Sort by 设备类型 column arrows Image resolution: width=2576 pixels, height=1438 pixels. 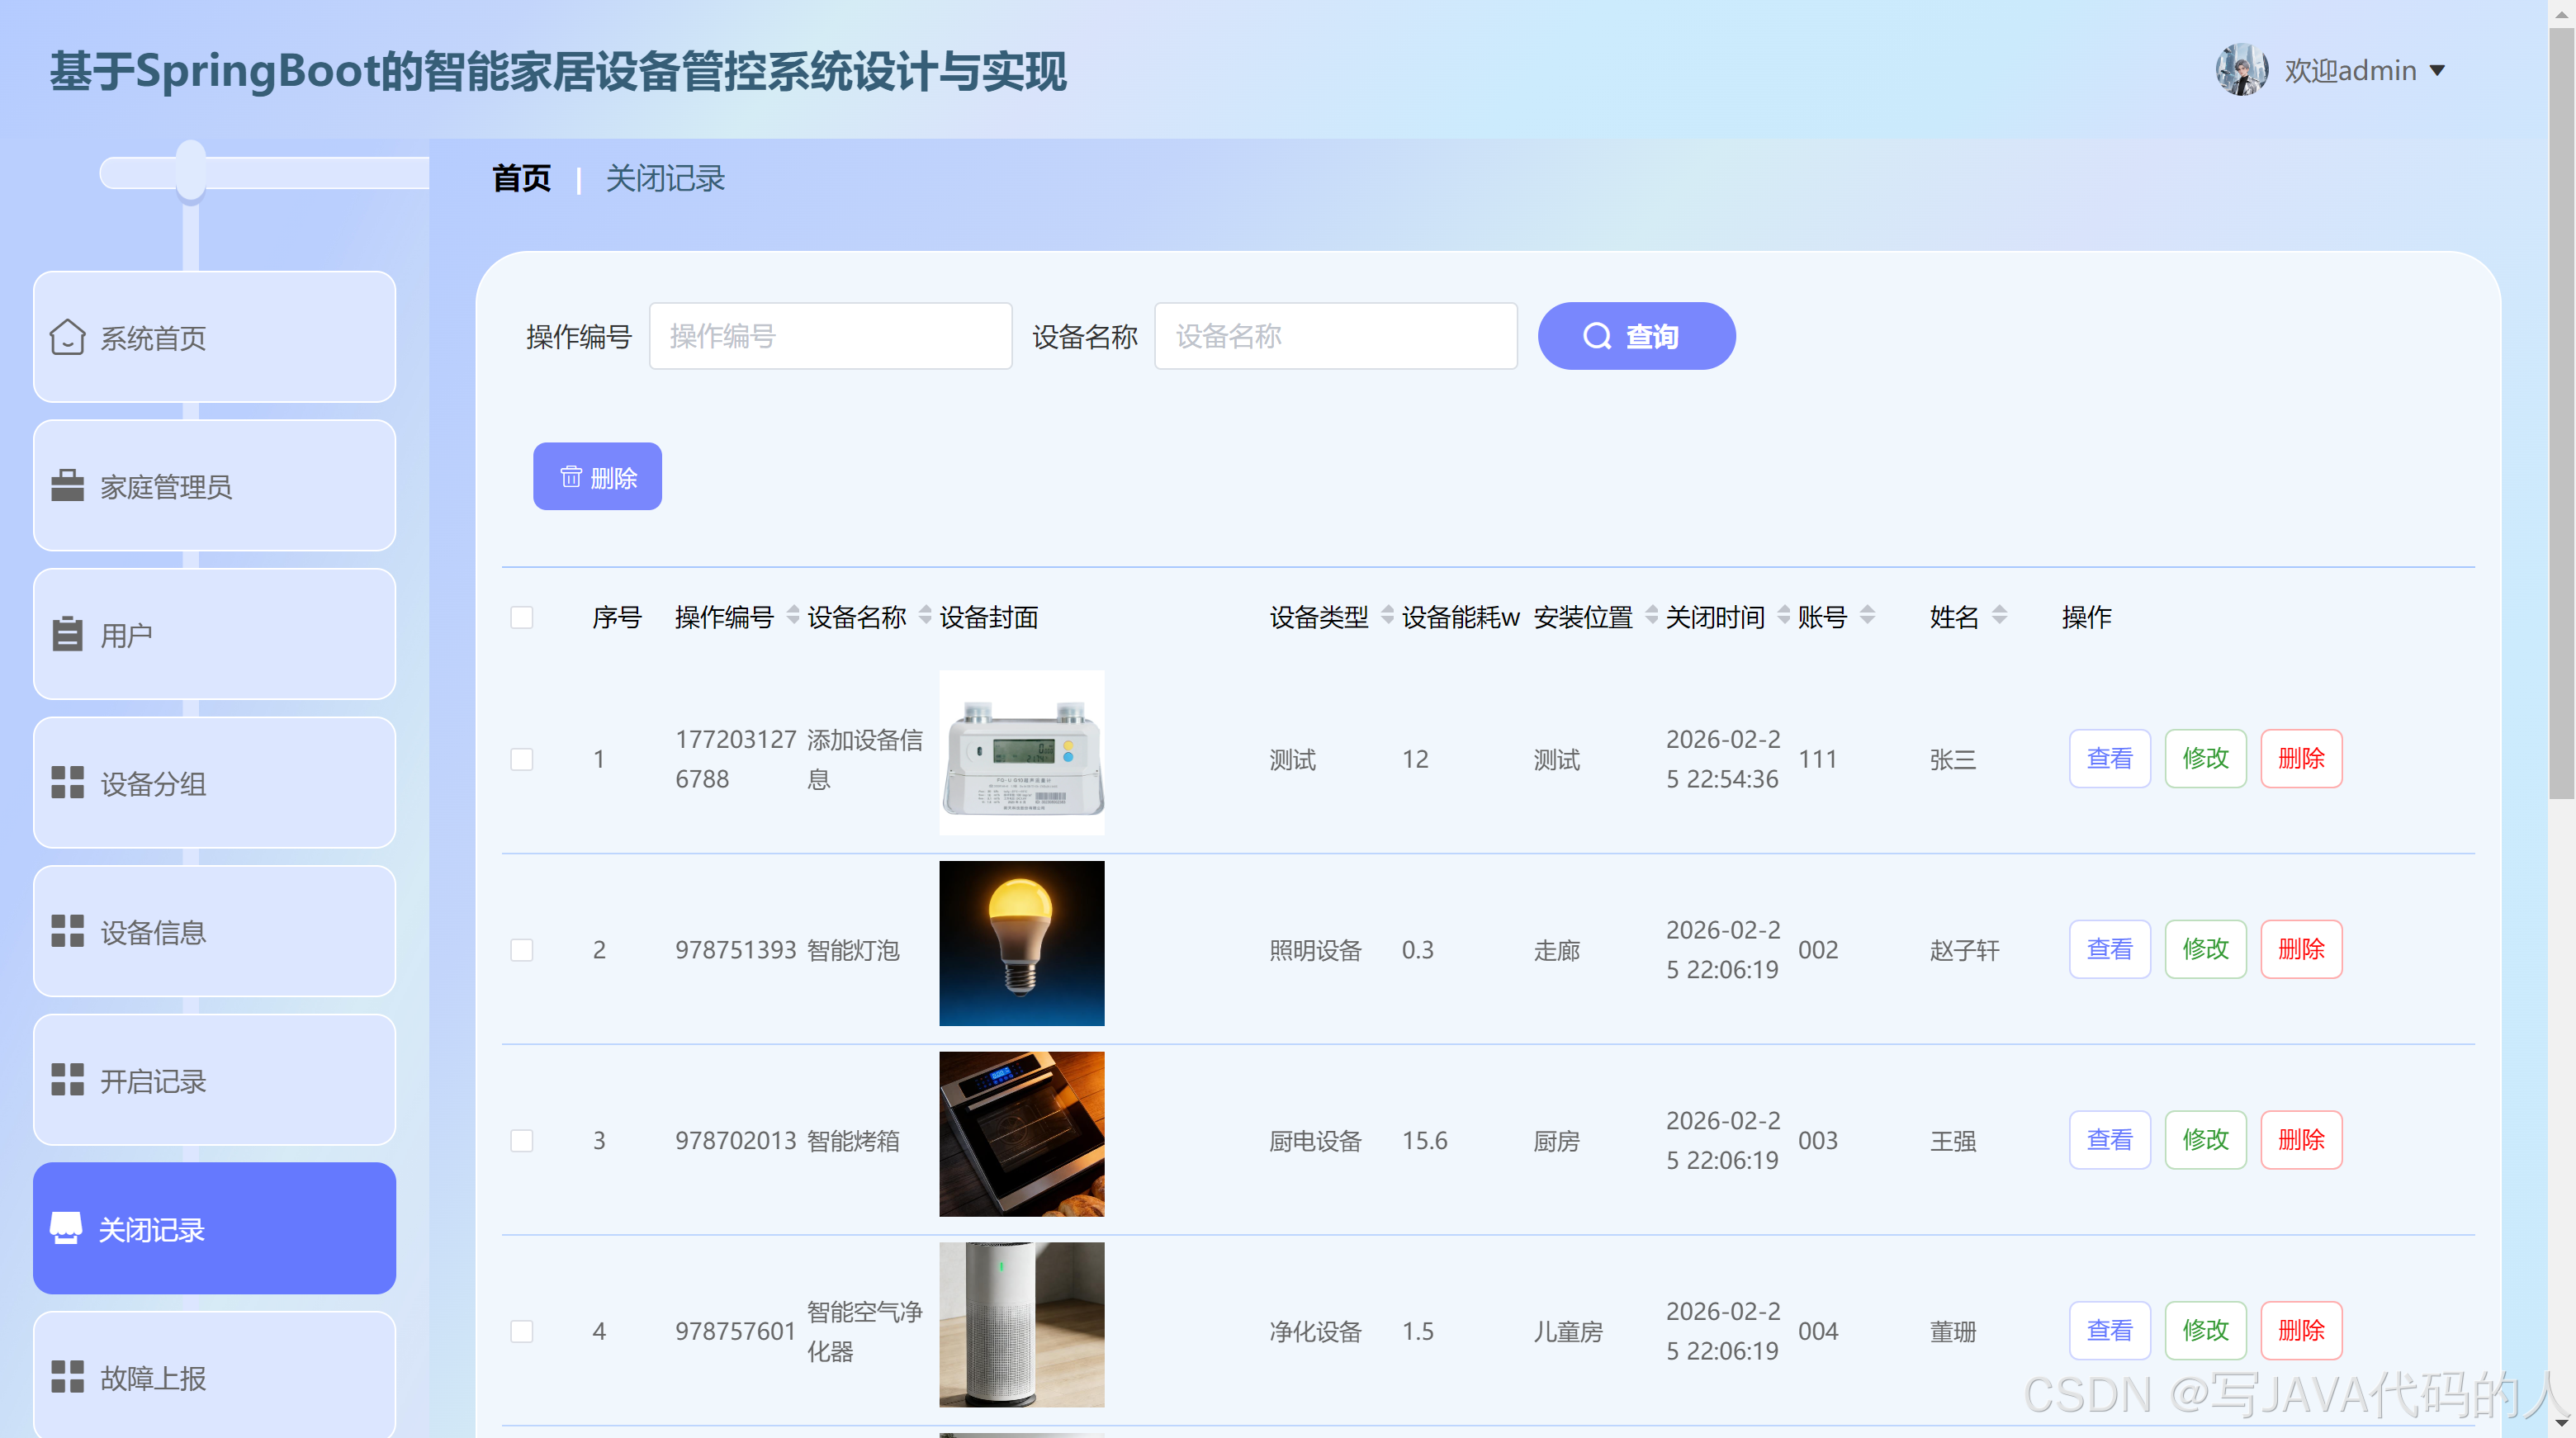tap(1388, 615)
